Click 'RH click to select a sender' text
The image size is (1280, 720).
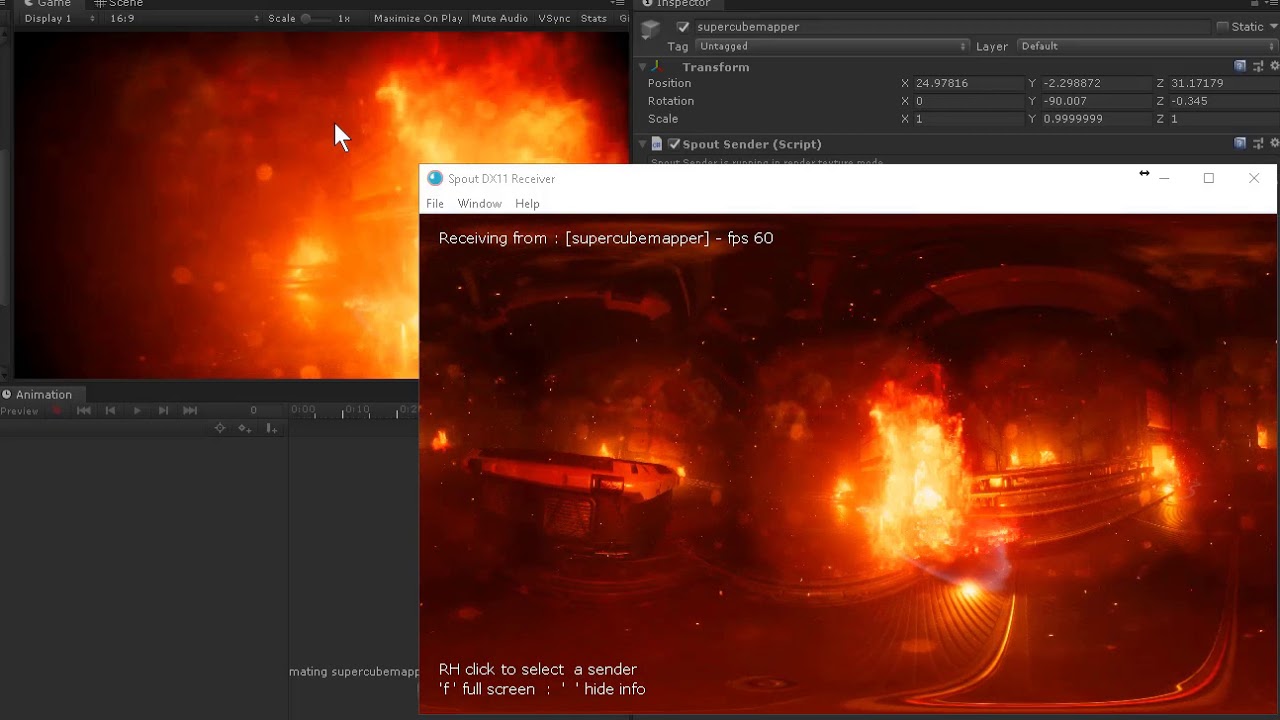click(x=538, y=669)
